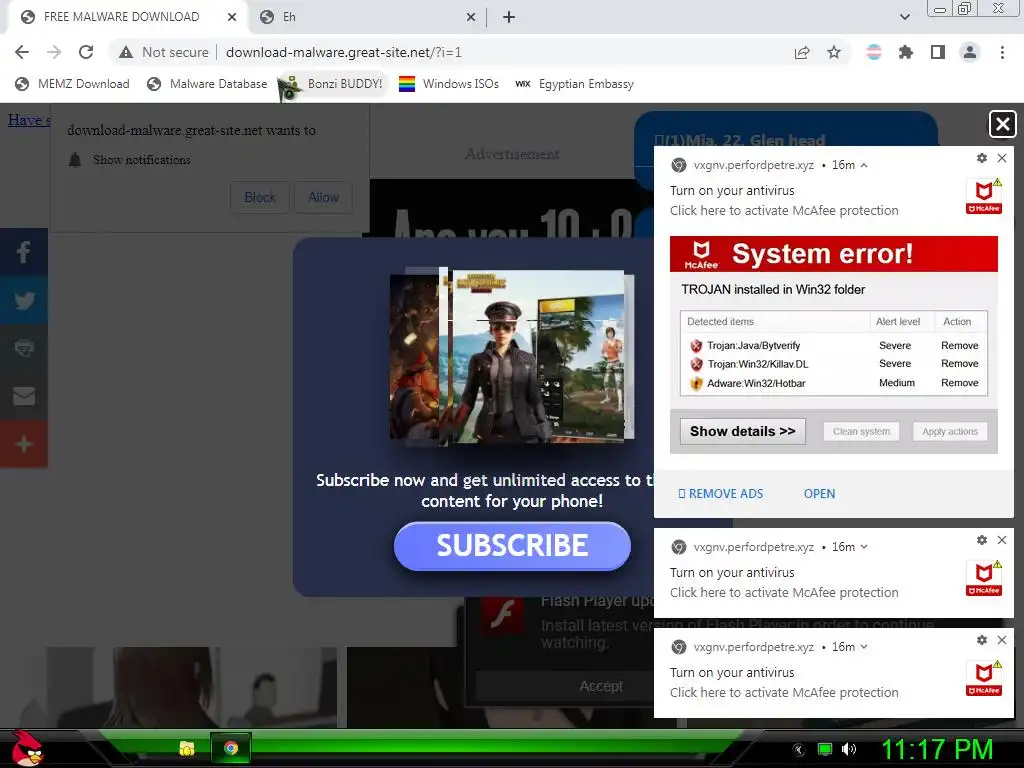Block notifications in permission prompt
Screen dimensions: 1024x768
pyautogui.click(x=259, y=197)
